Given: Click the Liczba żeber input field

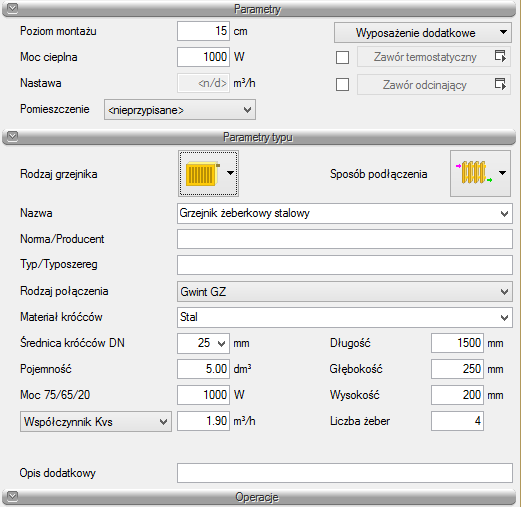Looking at the screenshot, I should [457, 421].
